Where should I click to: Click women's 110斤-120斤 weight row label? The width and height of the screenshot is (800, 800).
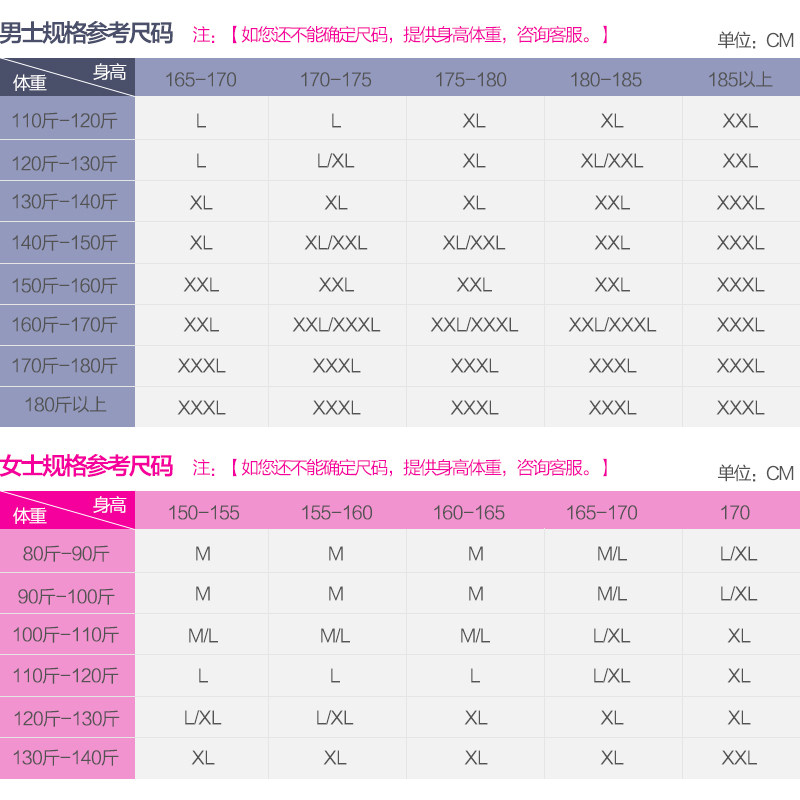pyautogui.click(x=65, y=676)
